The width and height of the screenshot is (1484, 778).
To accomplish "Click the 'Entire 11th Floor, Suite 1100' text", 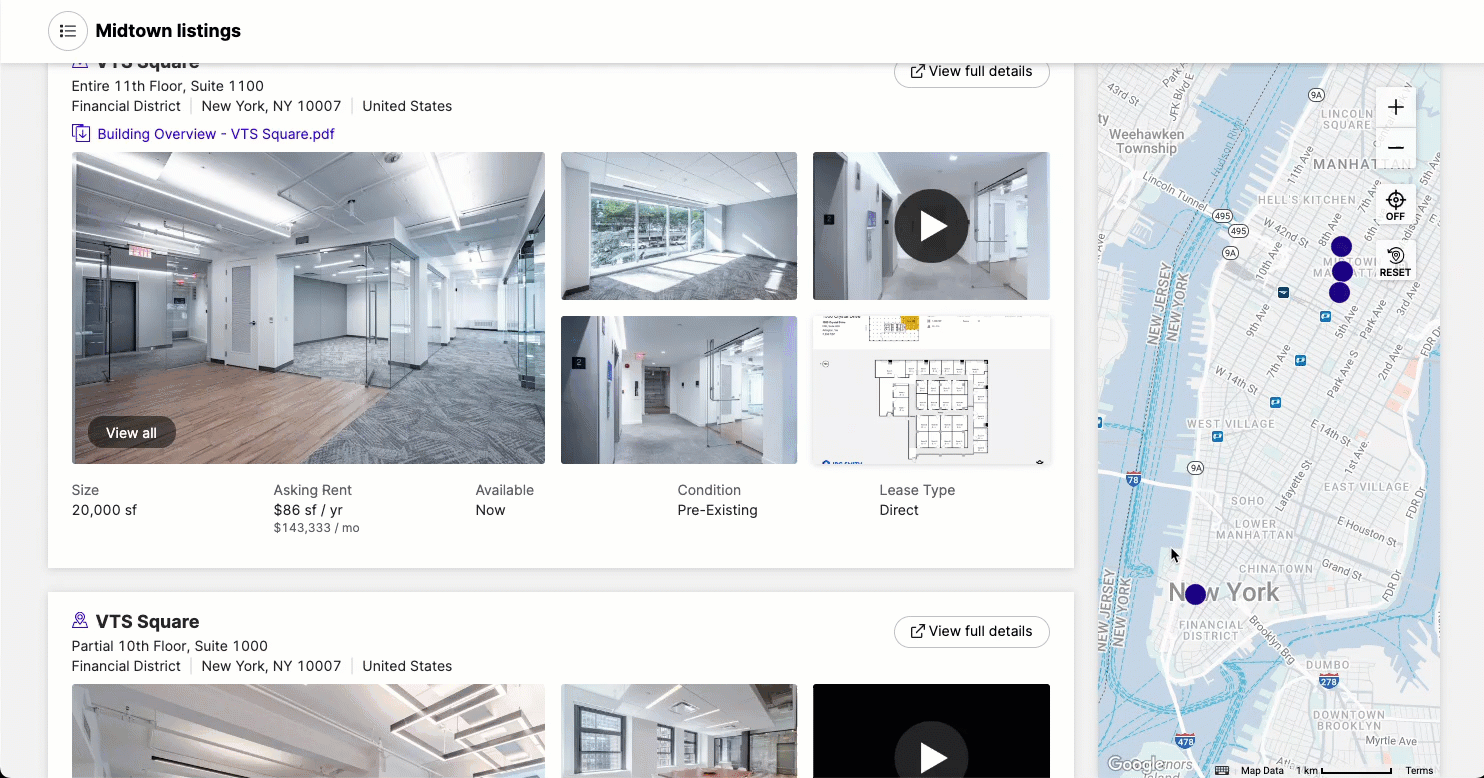I will click(168, 86).
